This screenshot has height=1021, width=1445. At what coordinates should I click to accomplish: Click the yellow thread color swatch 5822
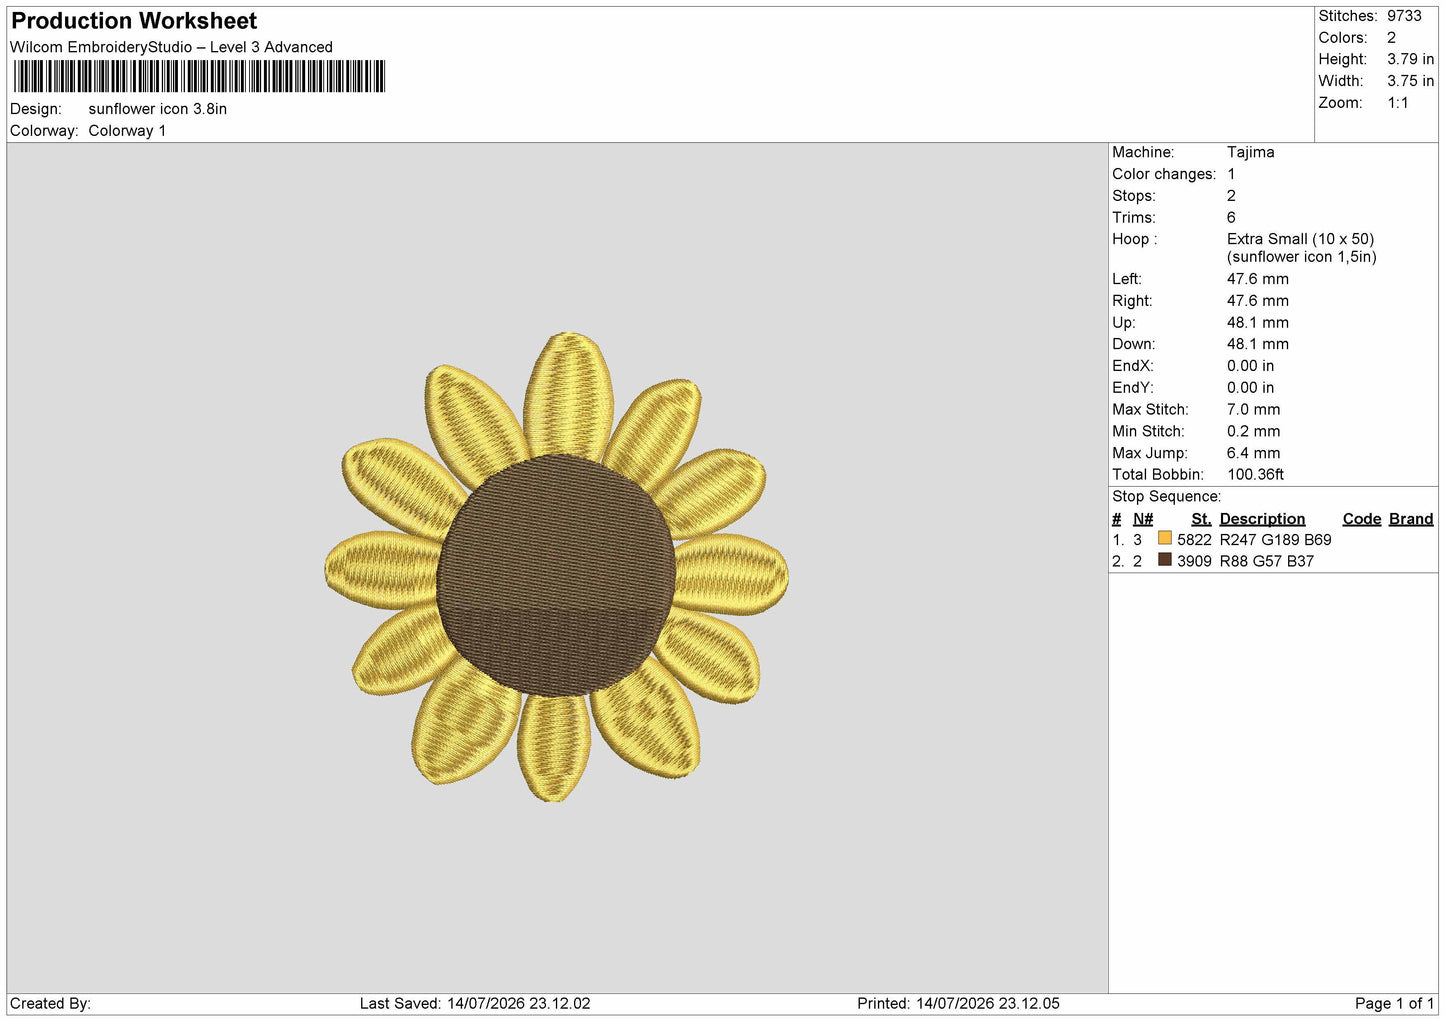point(1165,538)
